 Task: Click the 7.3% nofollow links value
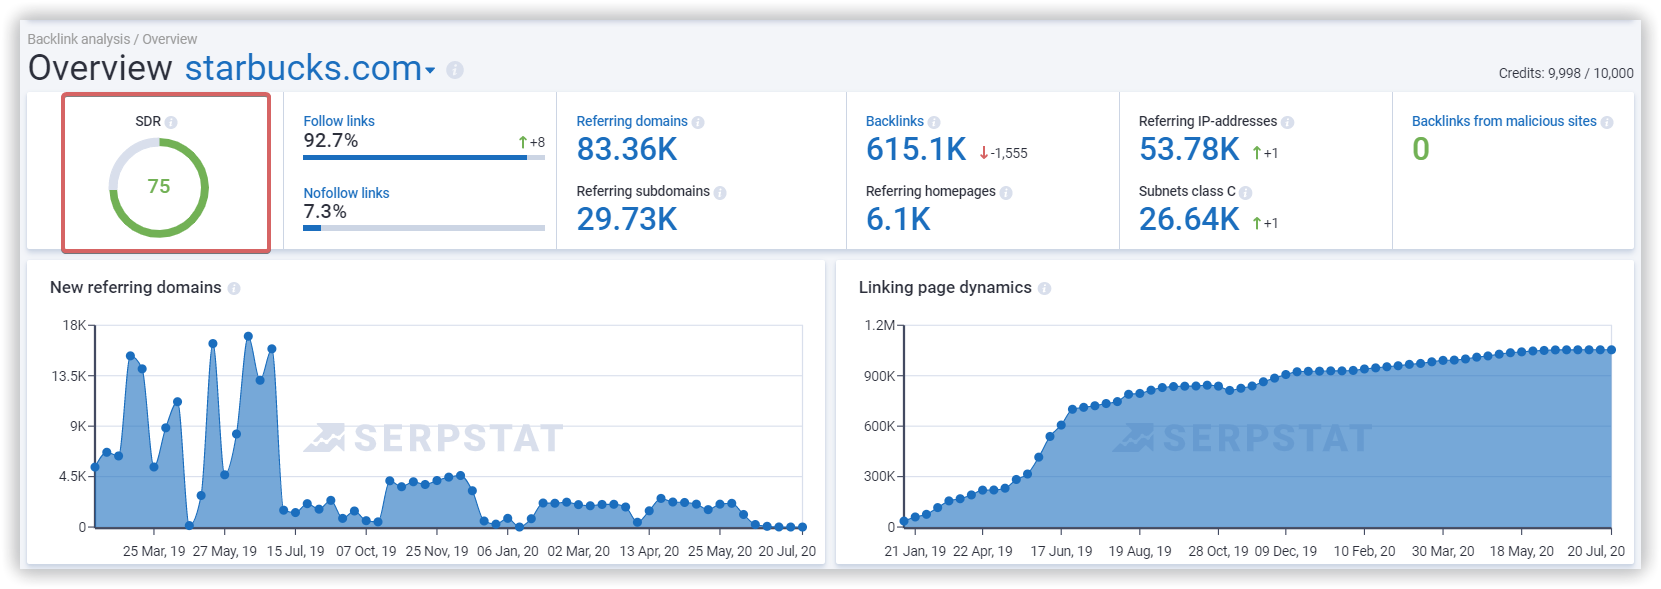coord(325,212)
